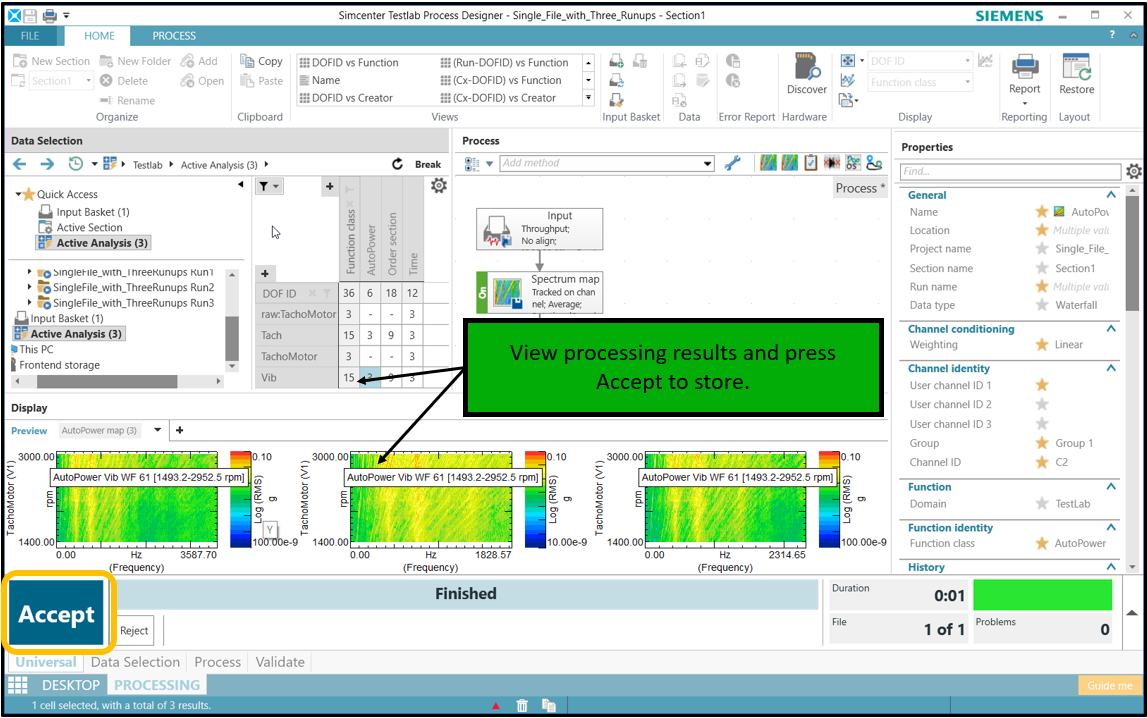Open the FILE ribbon tab
The width and height of the screenshot is (1147, 718).
coord(30,36)
